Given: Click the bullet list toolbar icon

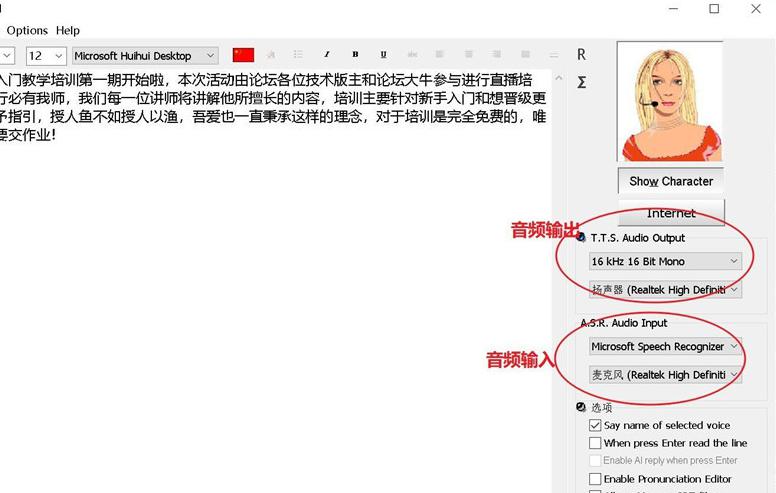Looking at the screenshot, I should 298,55.
